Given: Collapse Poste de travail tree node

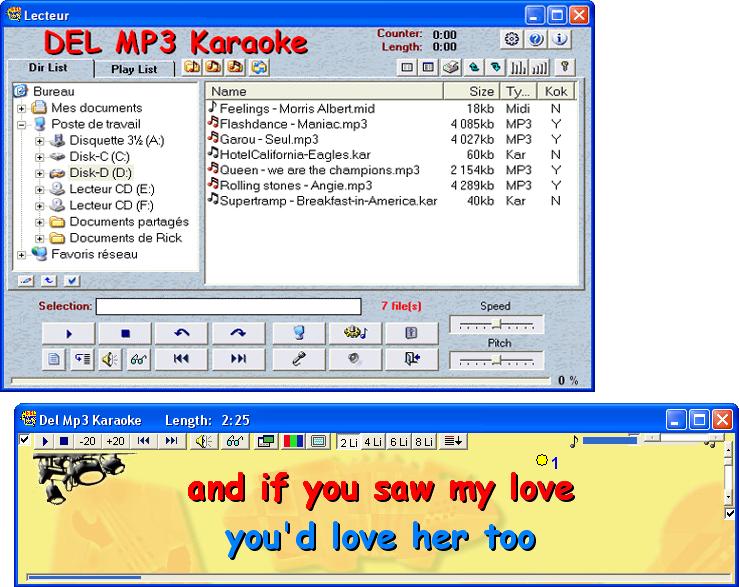Looking at the screenshot, I should 21,125.
